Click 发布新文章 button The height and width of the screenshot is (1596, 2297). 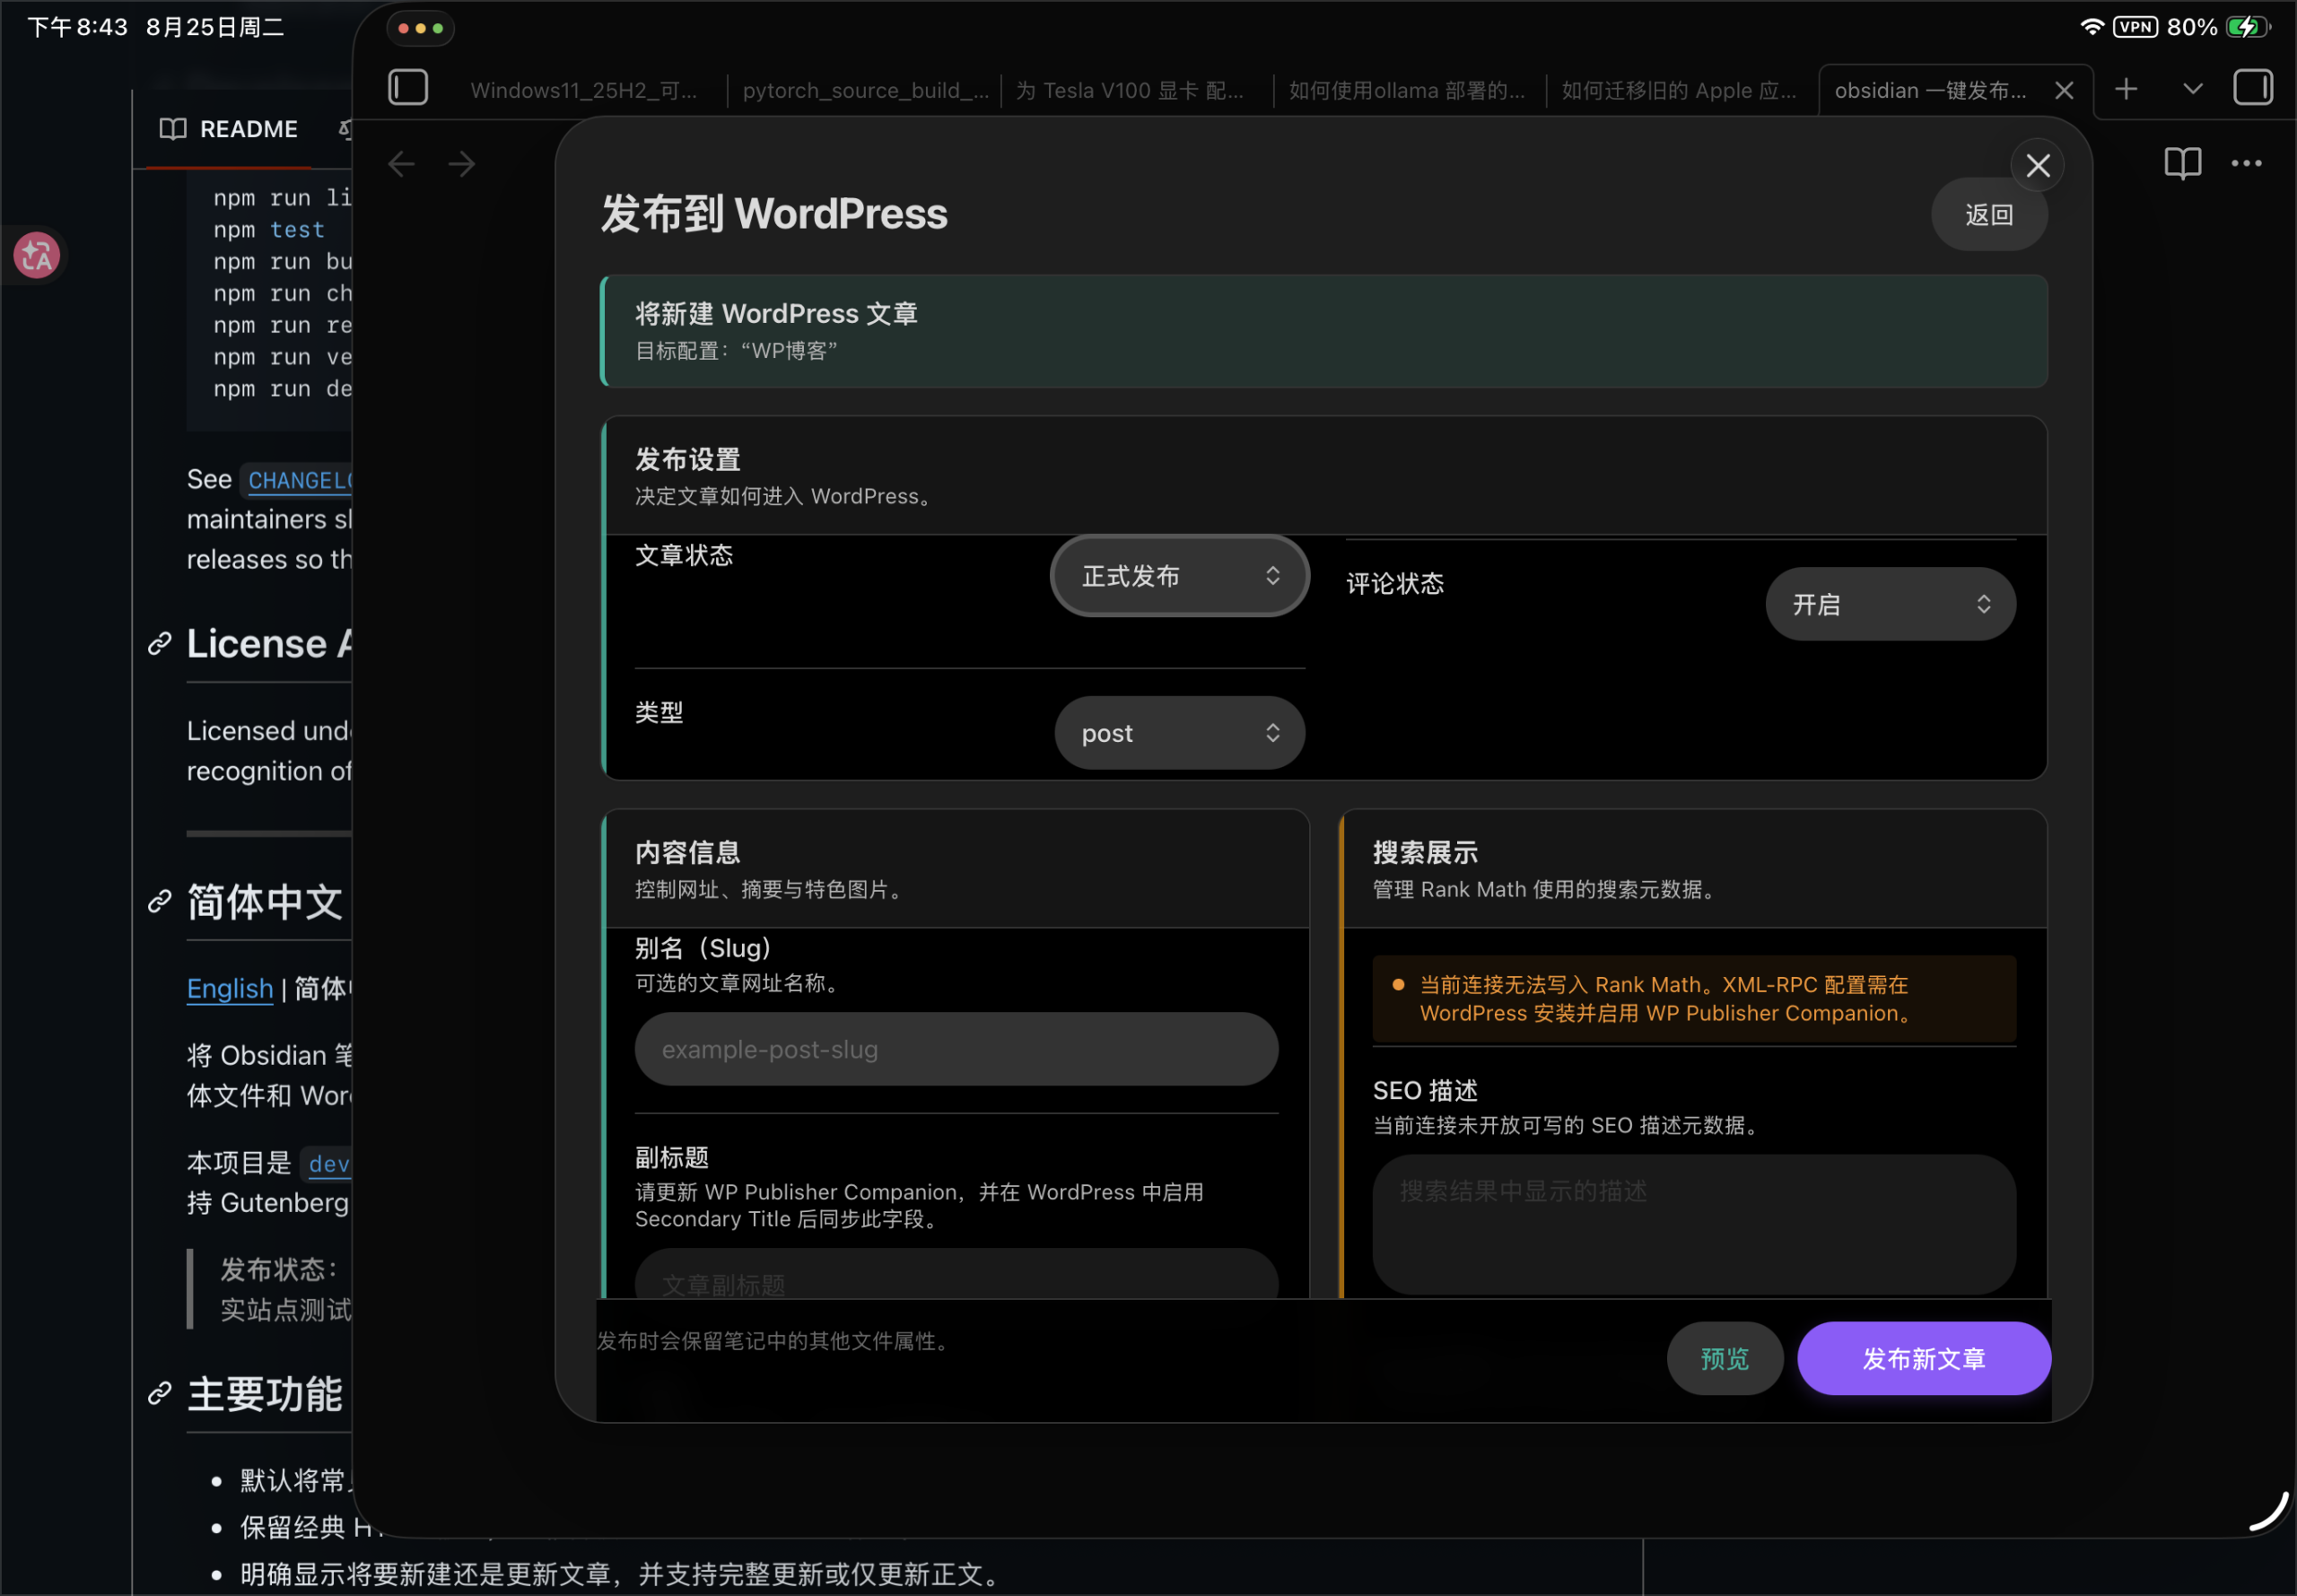click(1923, 1358)
